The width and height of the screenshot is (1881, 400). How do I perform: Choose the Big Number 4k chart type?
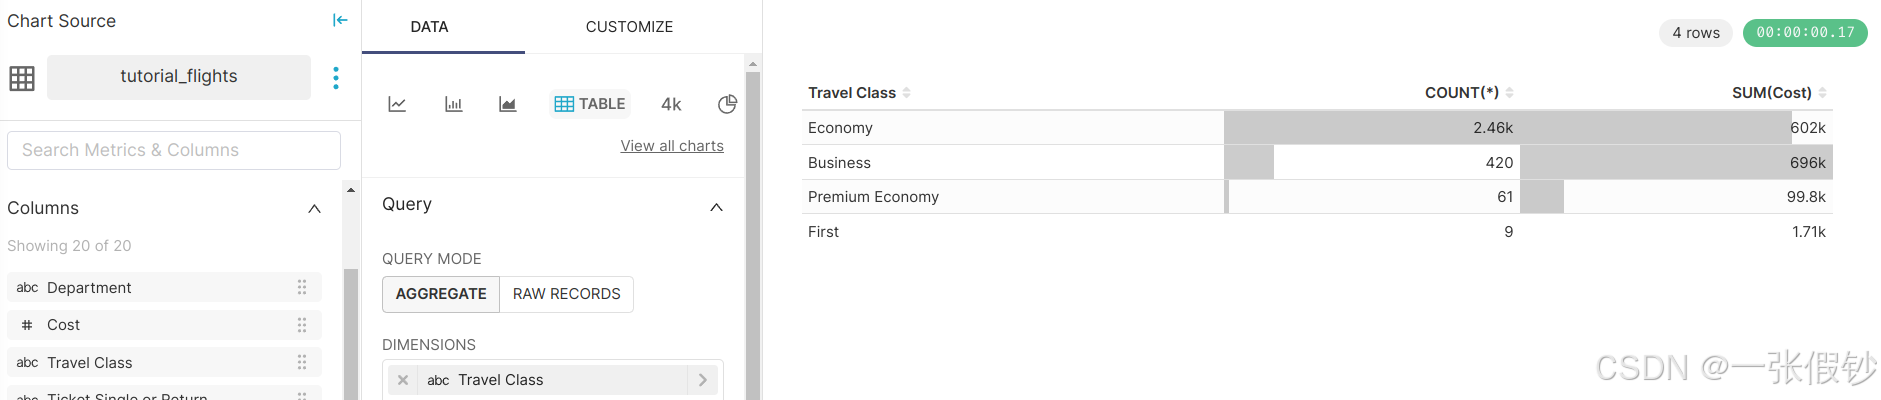[x=671, y=104]
